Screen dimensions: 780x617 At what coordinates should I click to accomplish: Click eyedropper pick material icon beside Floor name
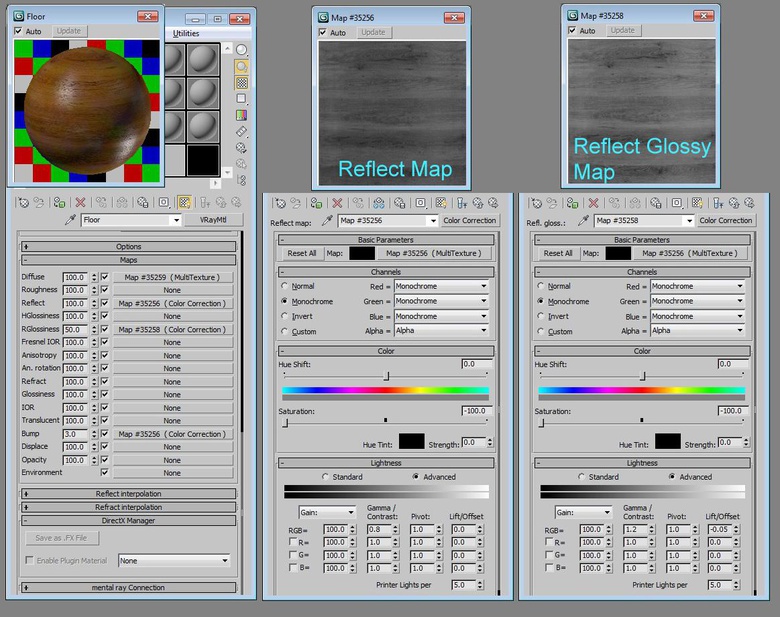(x=71, y=220)
